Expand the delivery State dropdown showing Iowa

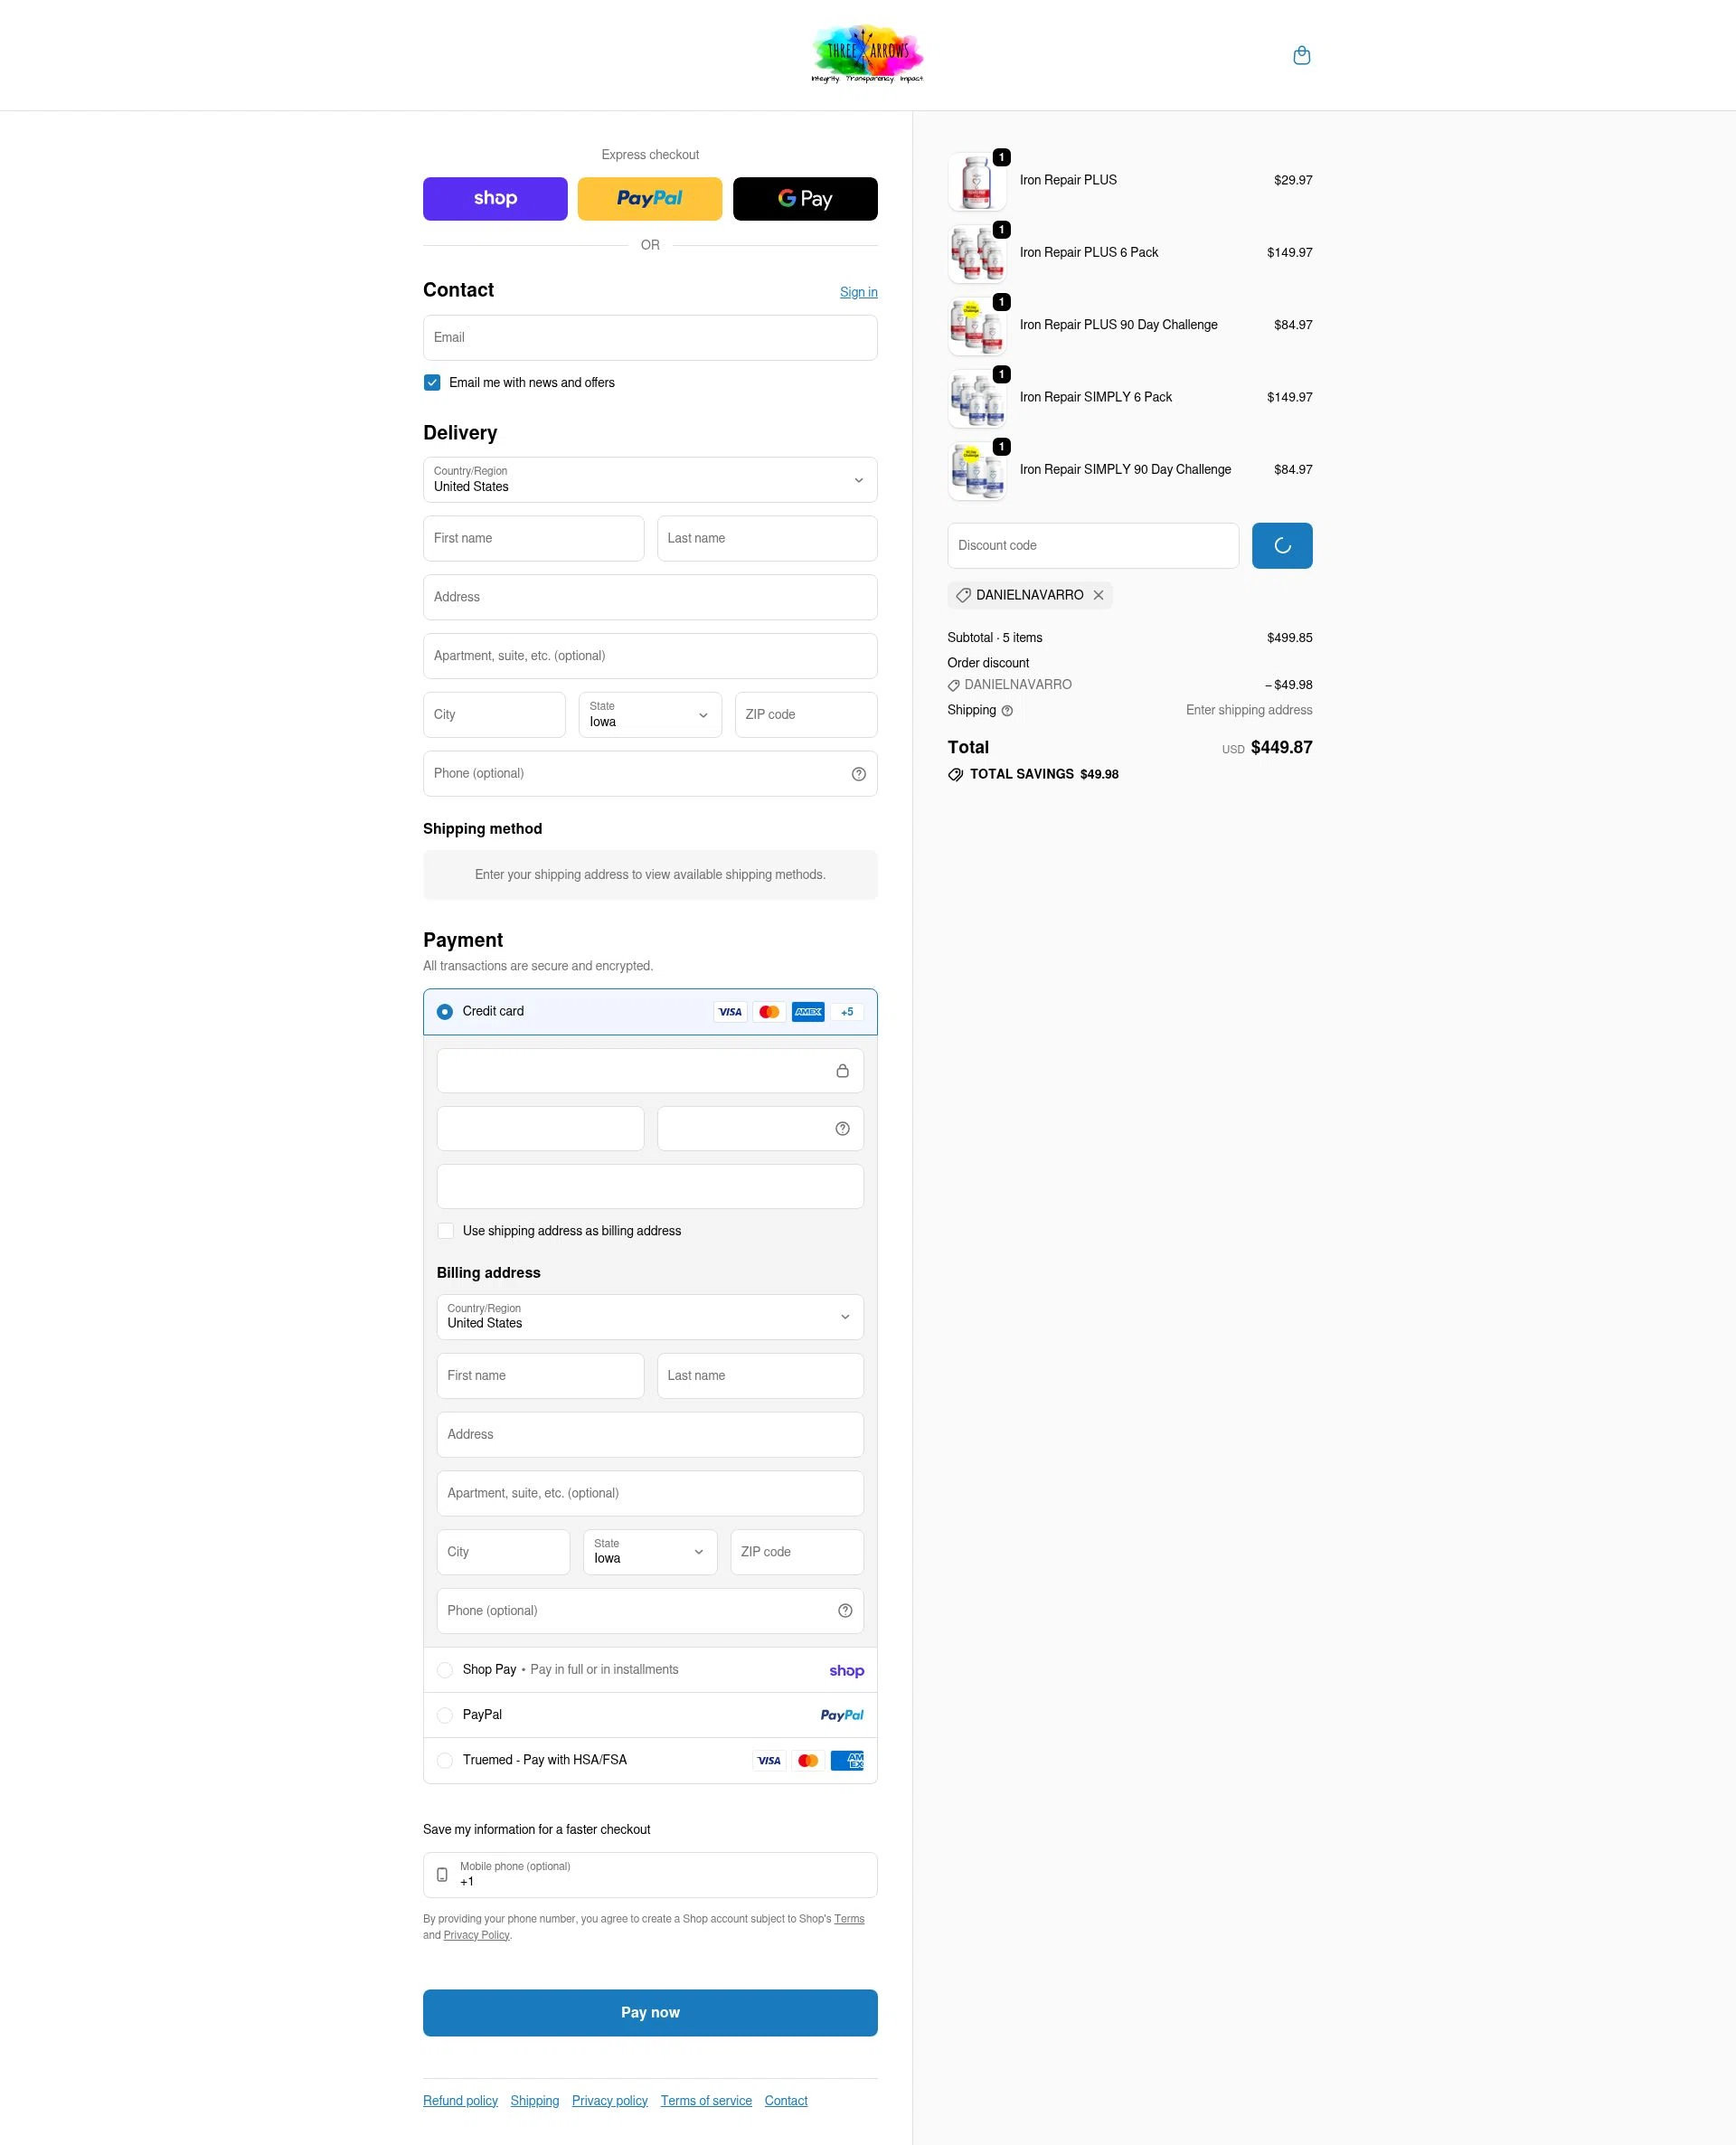(x=649, y=714)
